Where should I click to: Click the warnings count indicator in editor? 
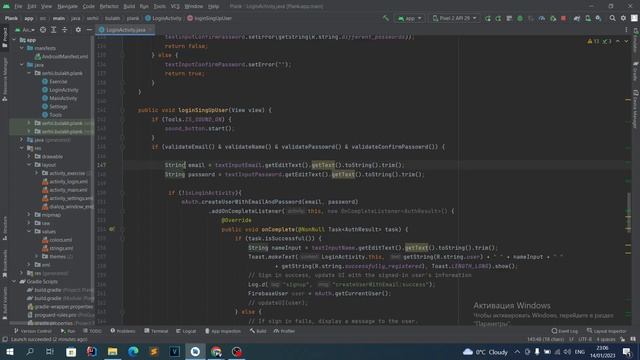593,41
